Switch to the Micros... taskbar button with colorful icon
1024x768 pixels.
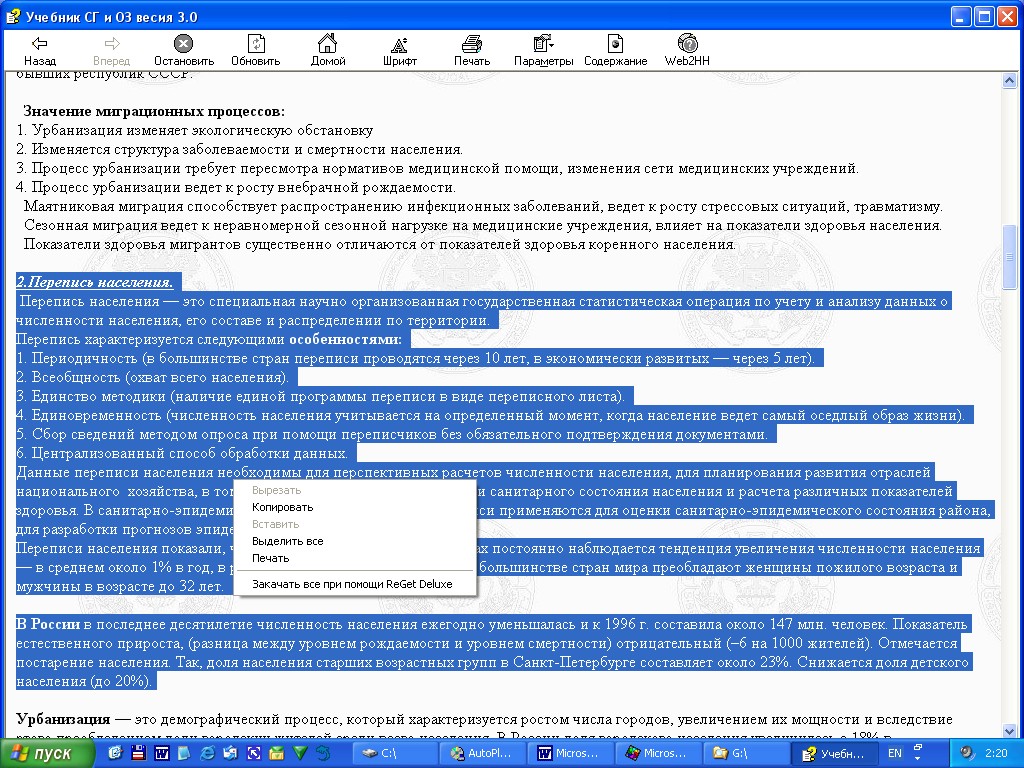[x=658, y=754]
